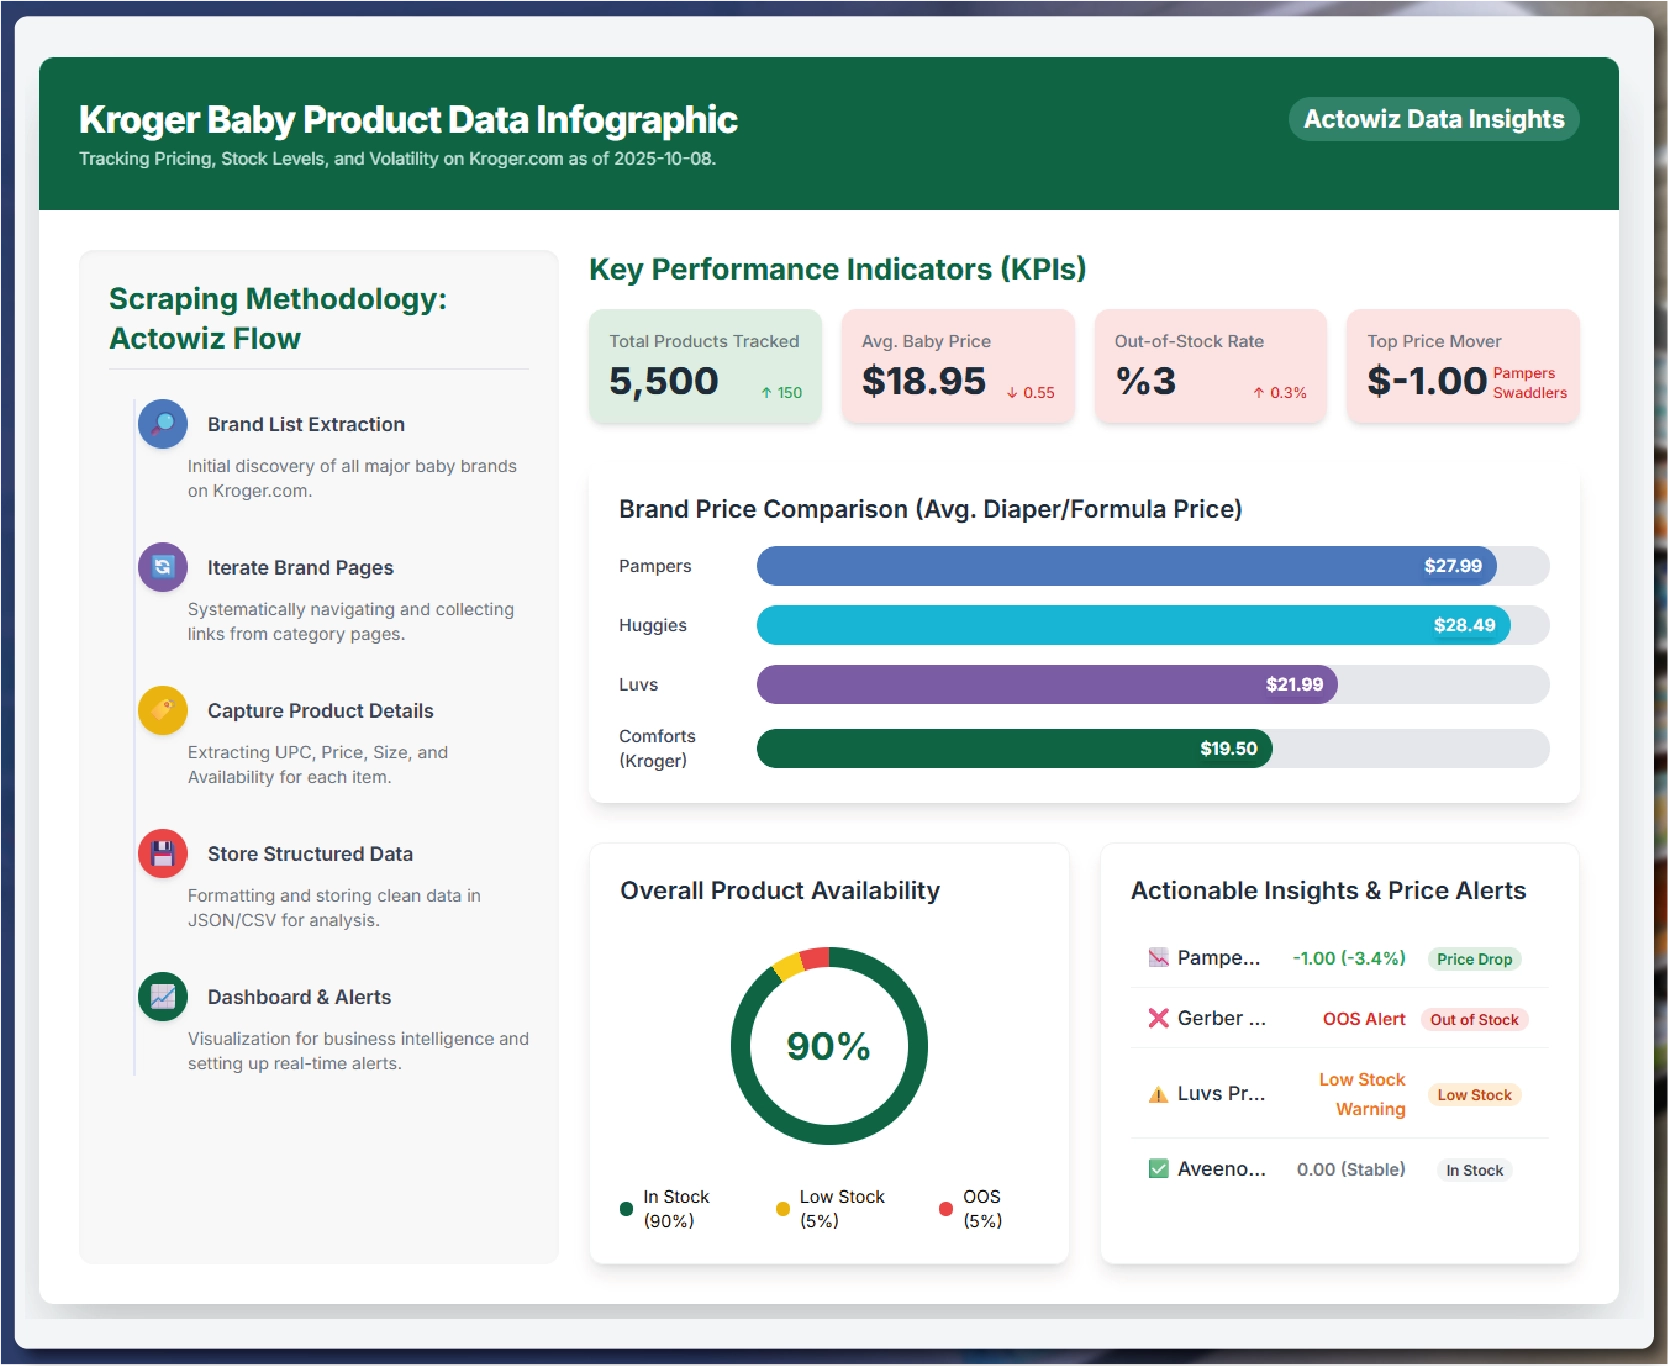Screen dimensions: 1668x1366
Task: Click the Dashboard & Alerts chart icon
Action: point(162,996)
